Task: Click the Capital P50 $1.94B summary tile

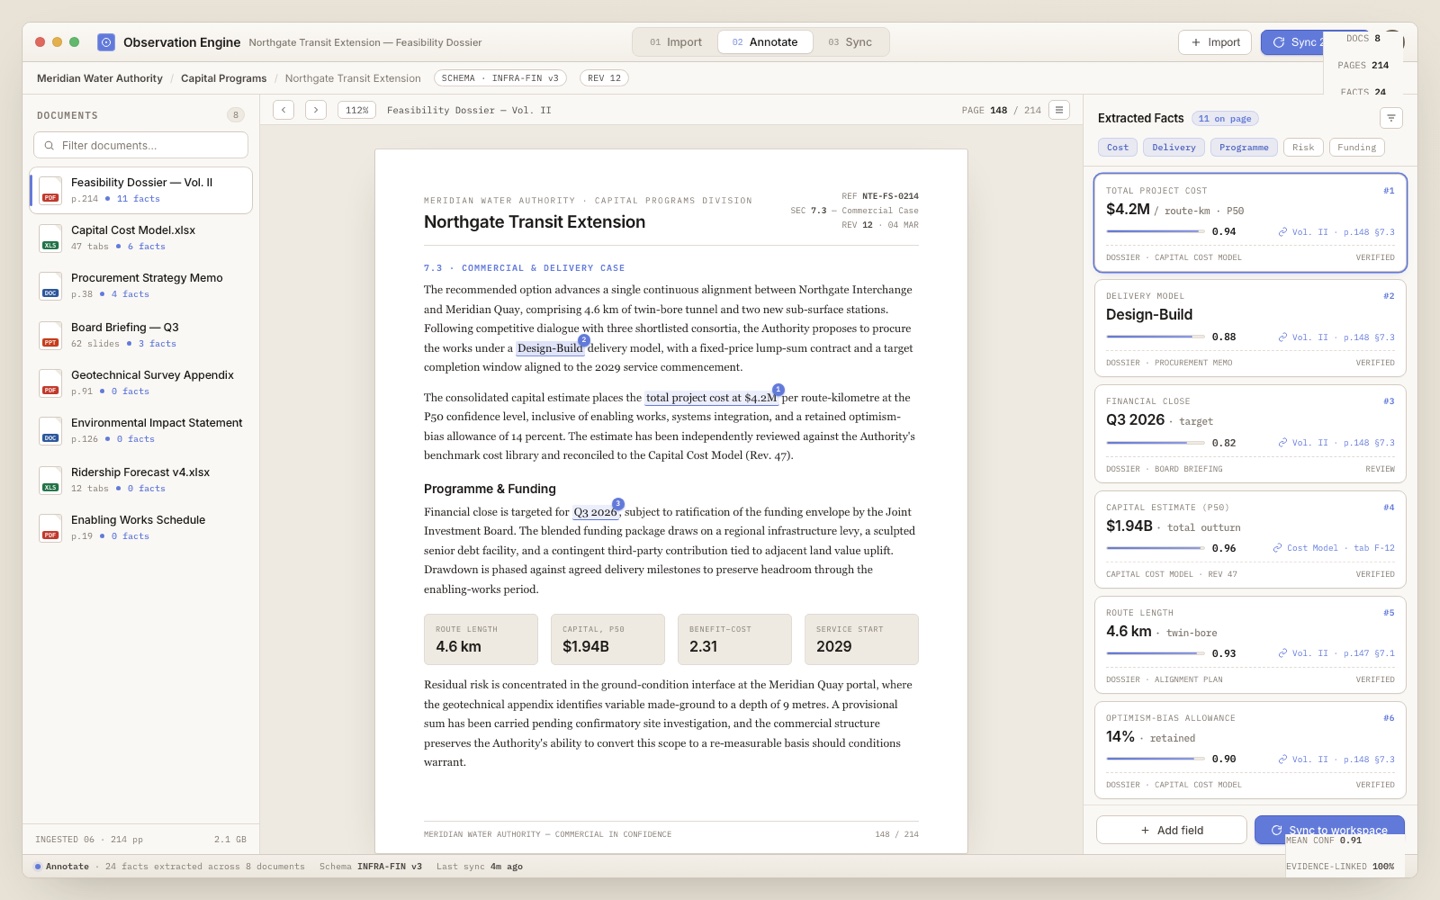Action: point(608,639)
